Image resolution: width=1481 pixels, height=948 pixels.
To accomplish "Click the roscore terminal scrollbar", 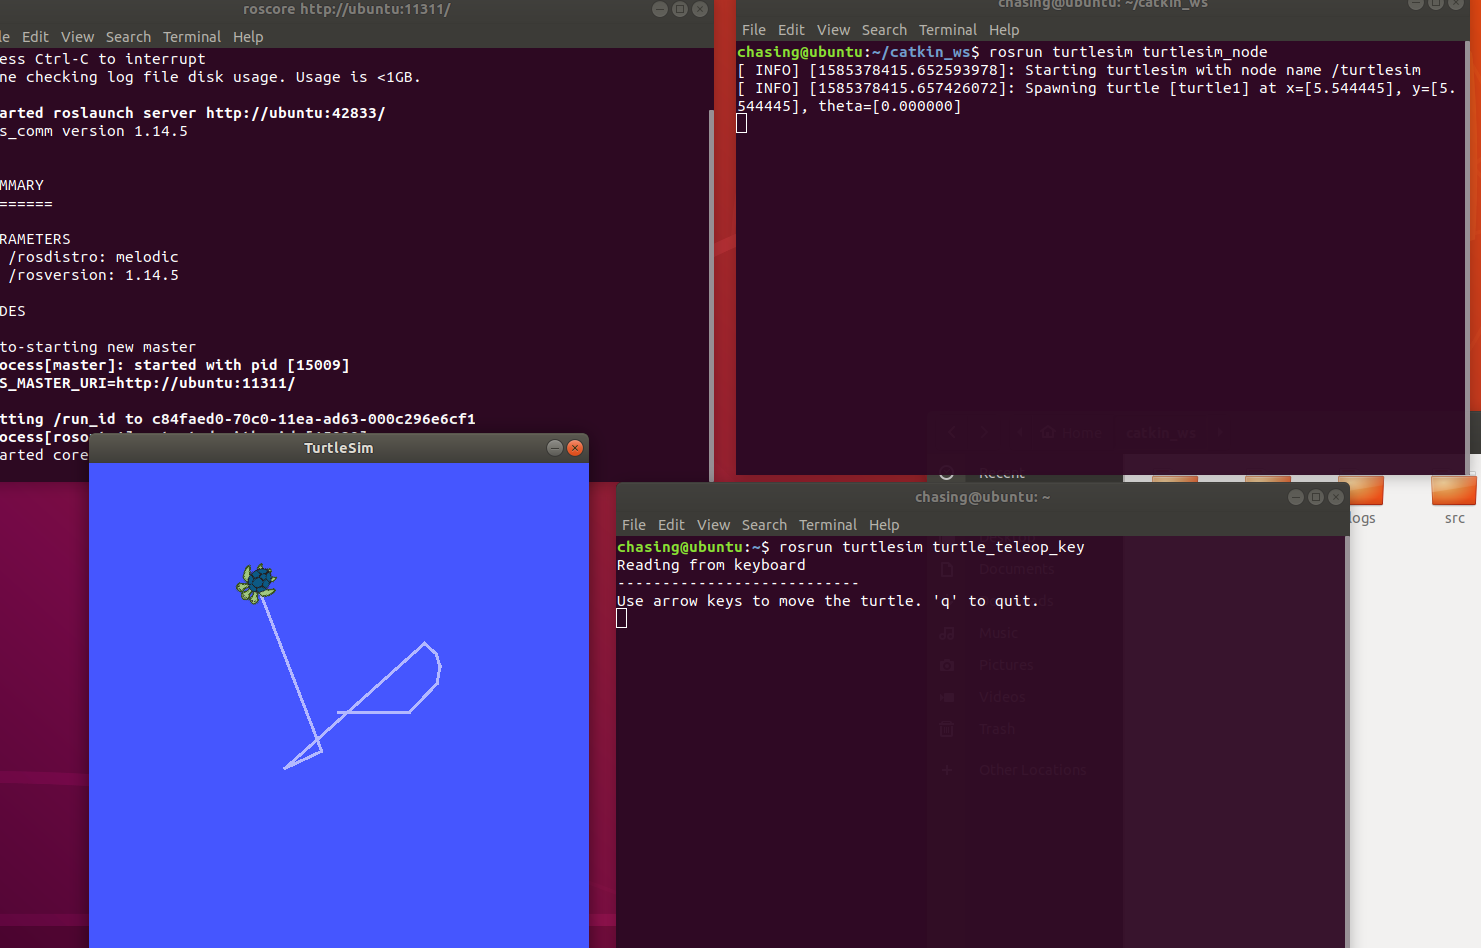I will tap(711, 295).
